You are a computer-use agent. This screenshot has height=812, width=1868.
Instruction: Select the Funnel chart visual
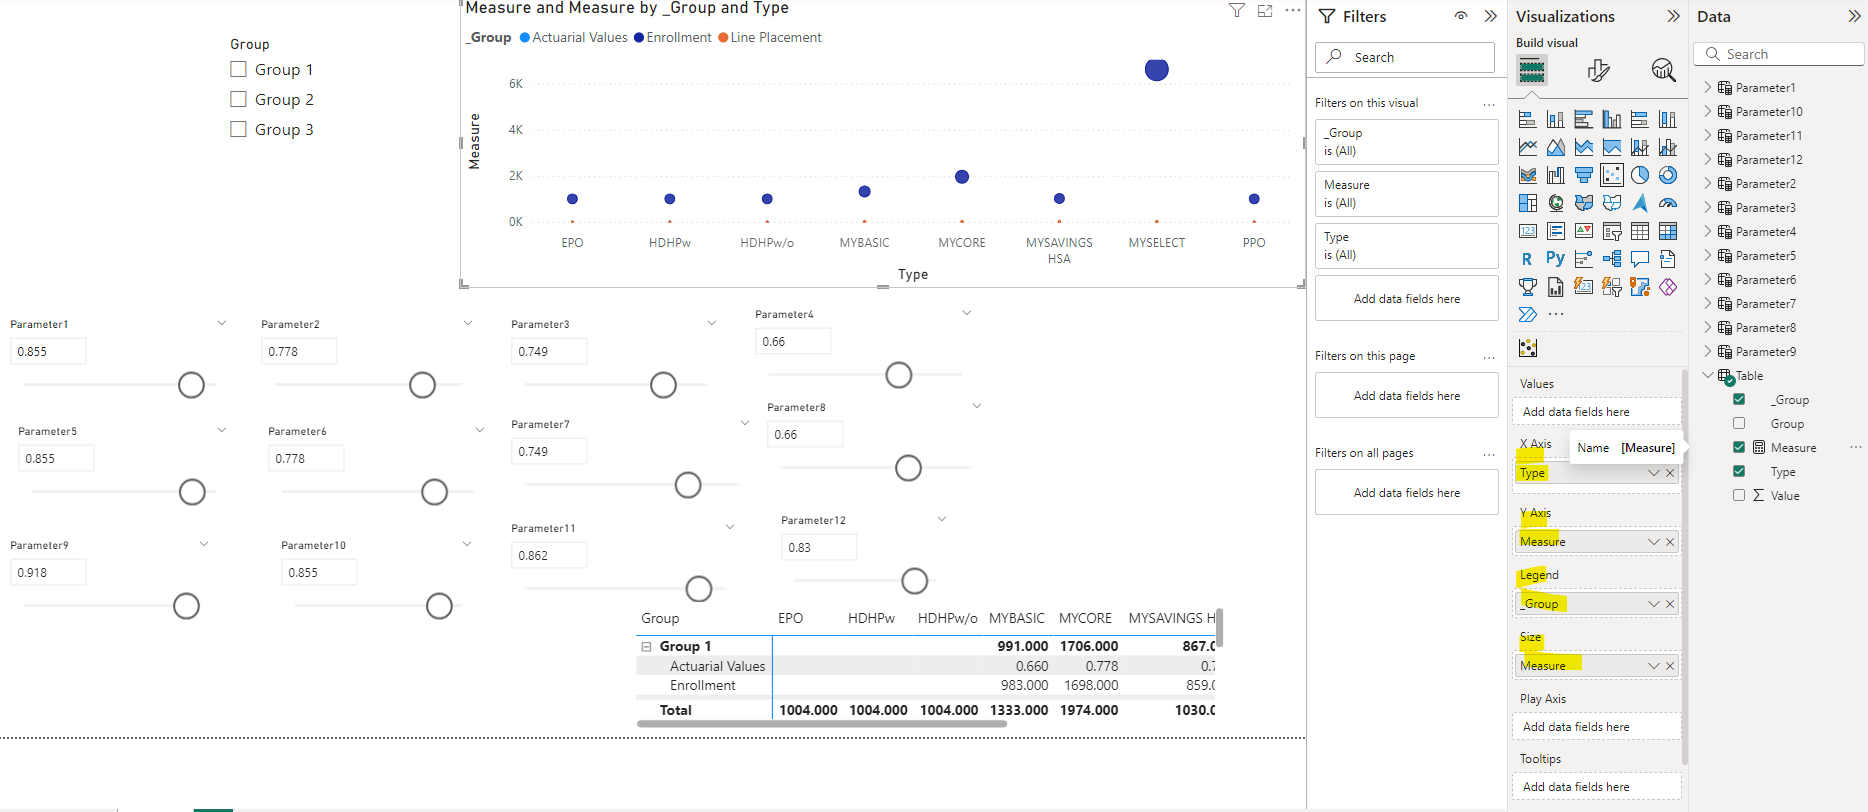[1584, 176]
